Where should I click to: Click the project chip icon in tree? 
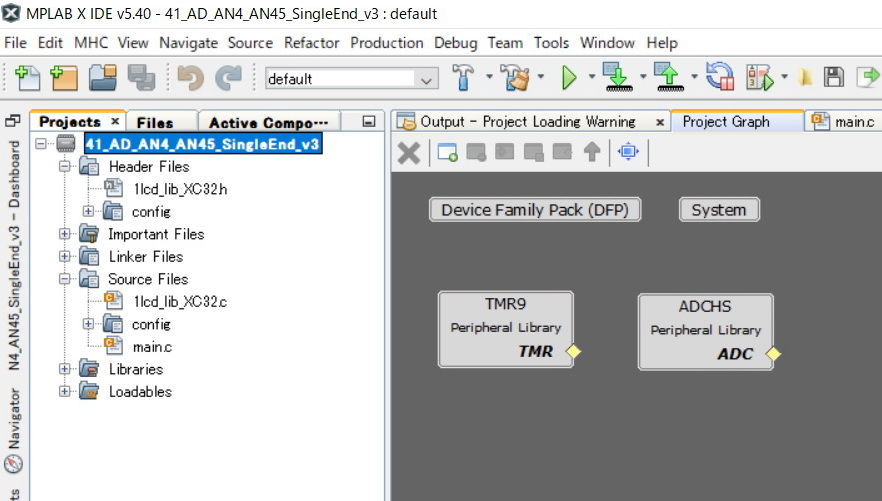[x=66, y=144]
